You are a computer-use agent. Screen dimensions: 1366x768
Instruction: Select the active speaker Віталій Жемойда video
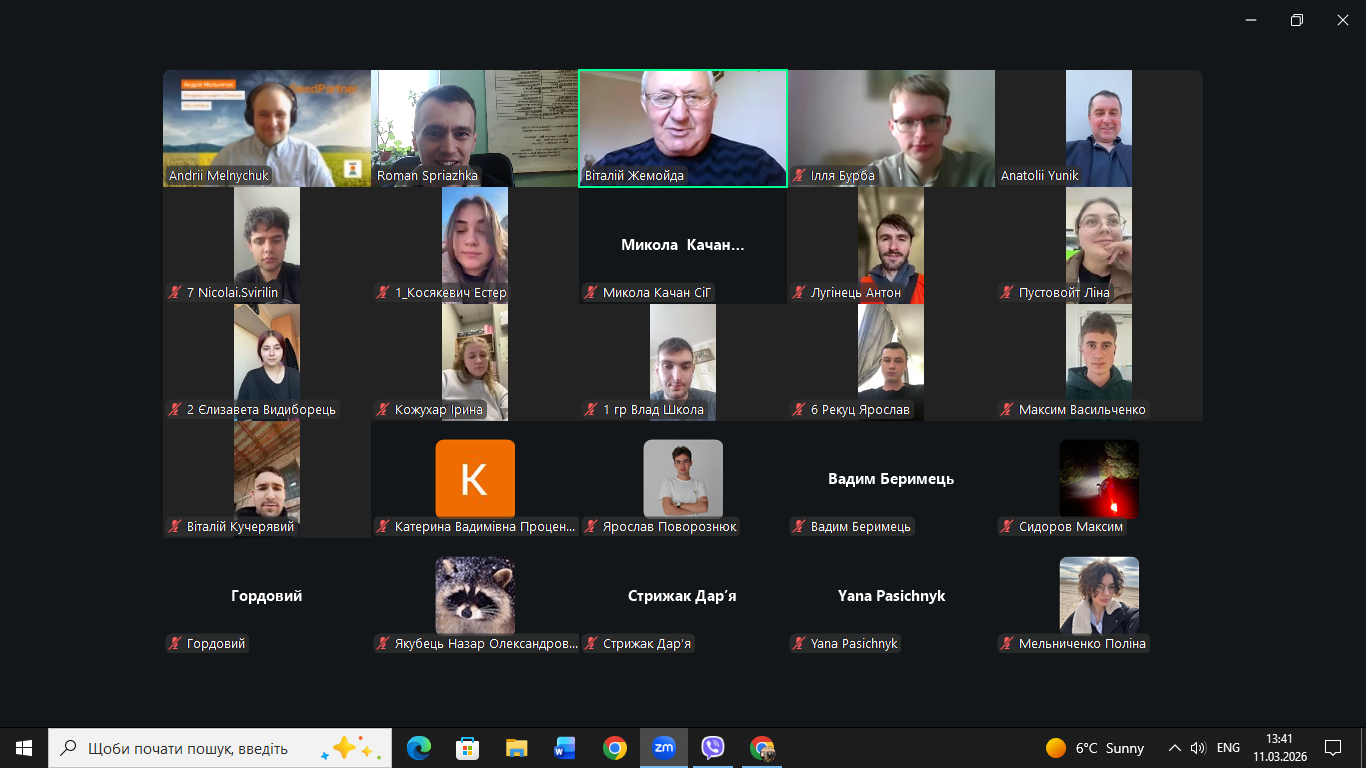[x=683, y=128]
